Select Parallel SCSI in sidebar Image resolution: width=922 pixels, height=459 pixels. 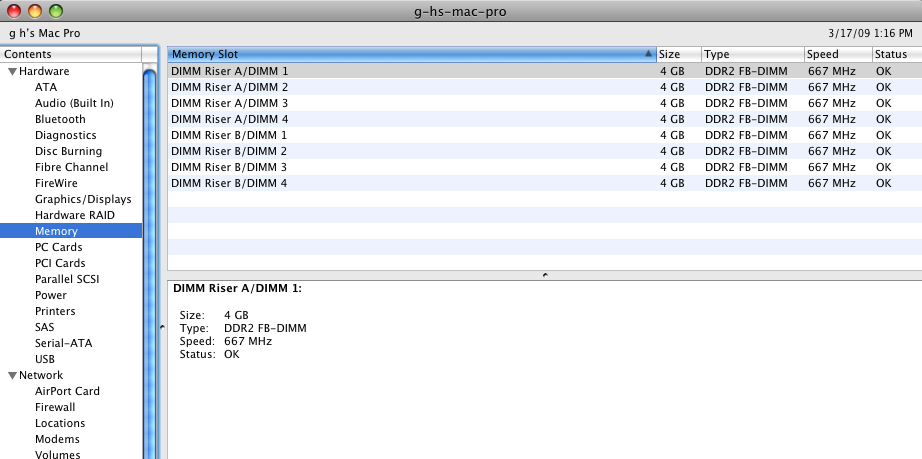point(67,279)
